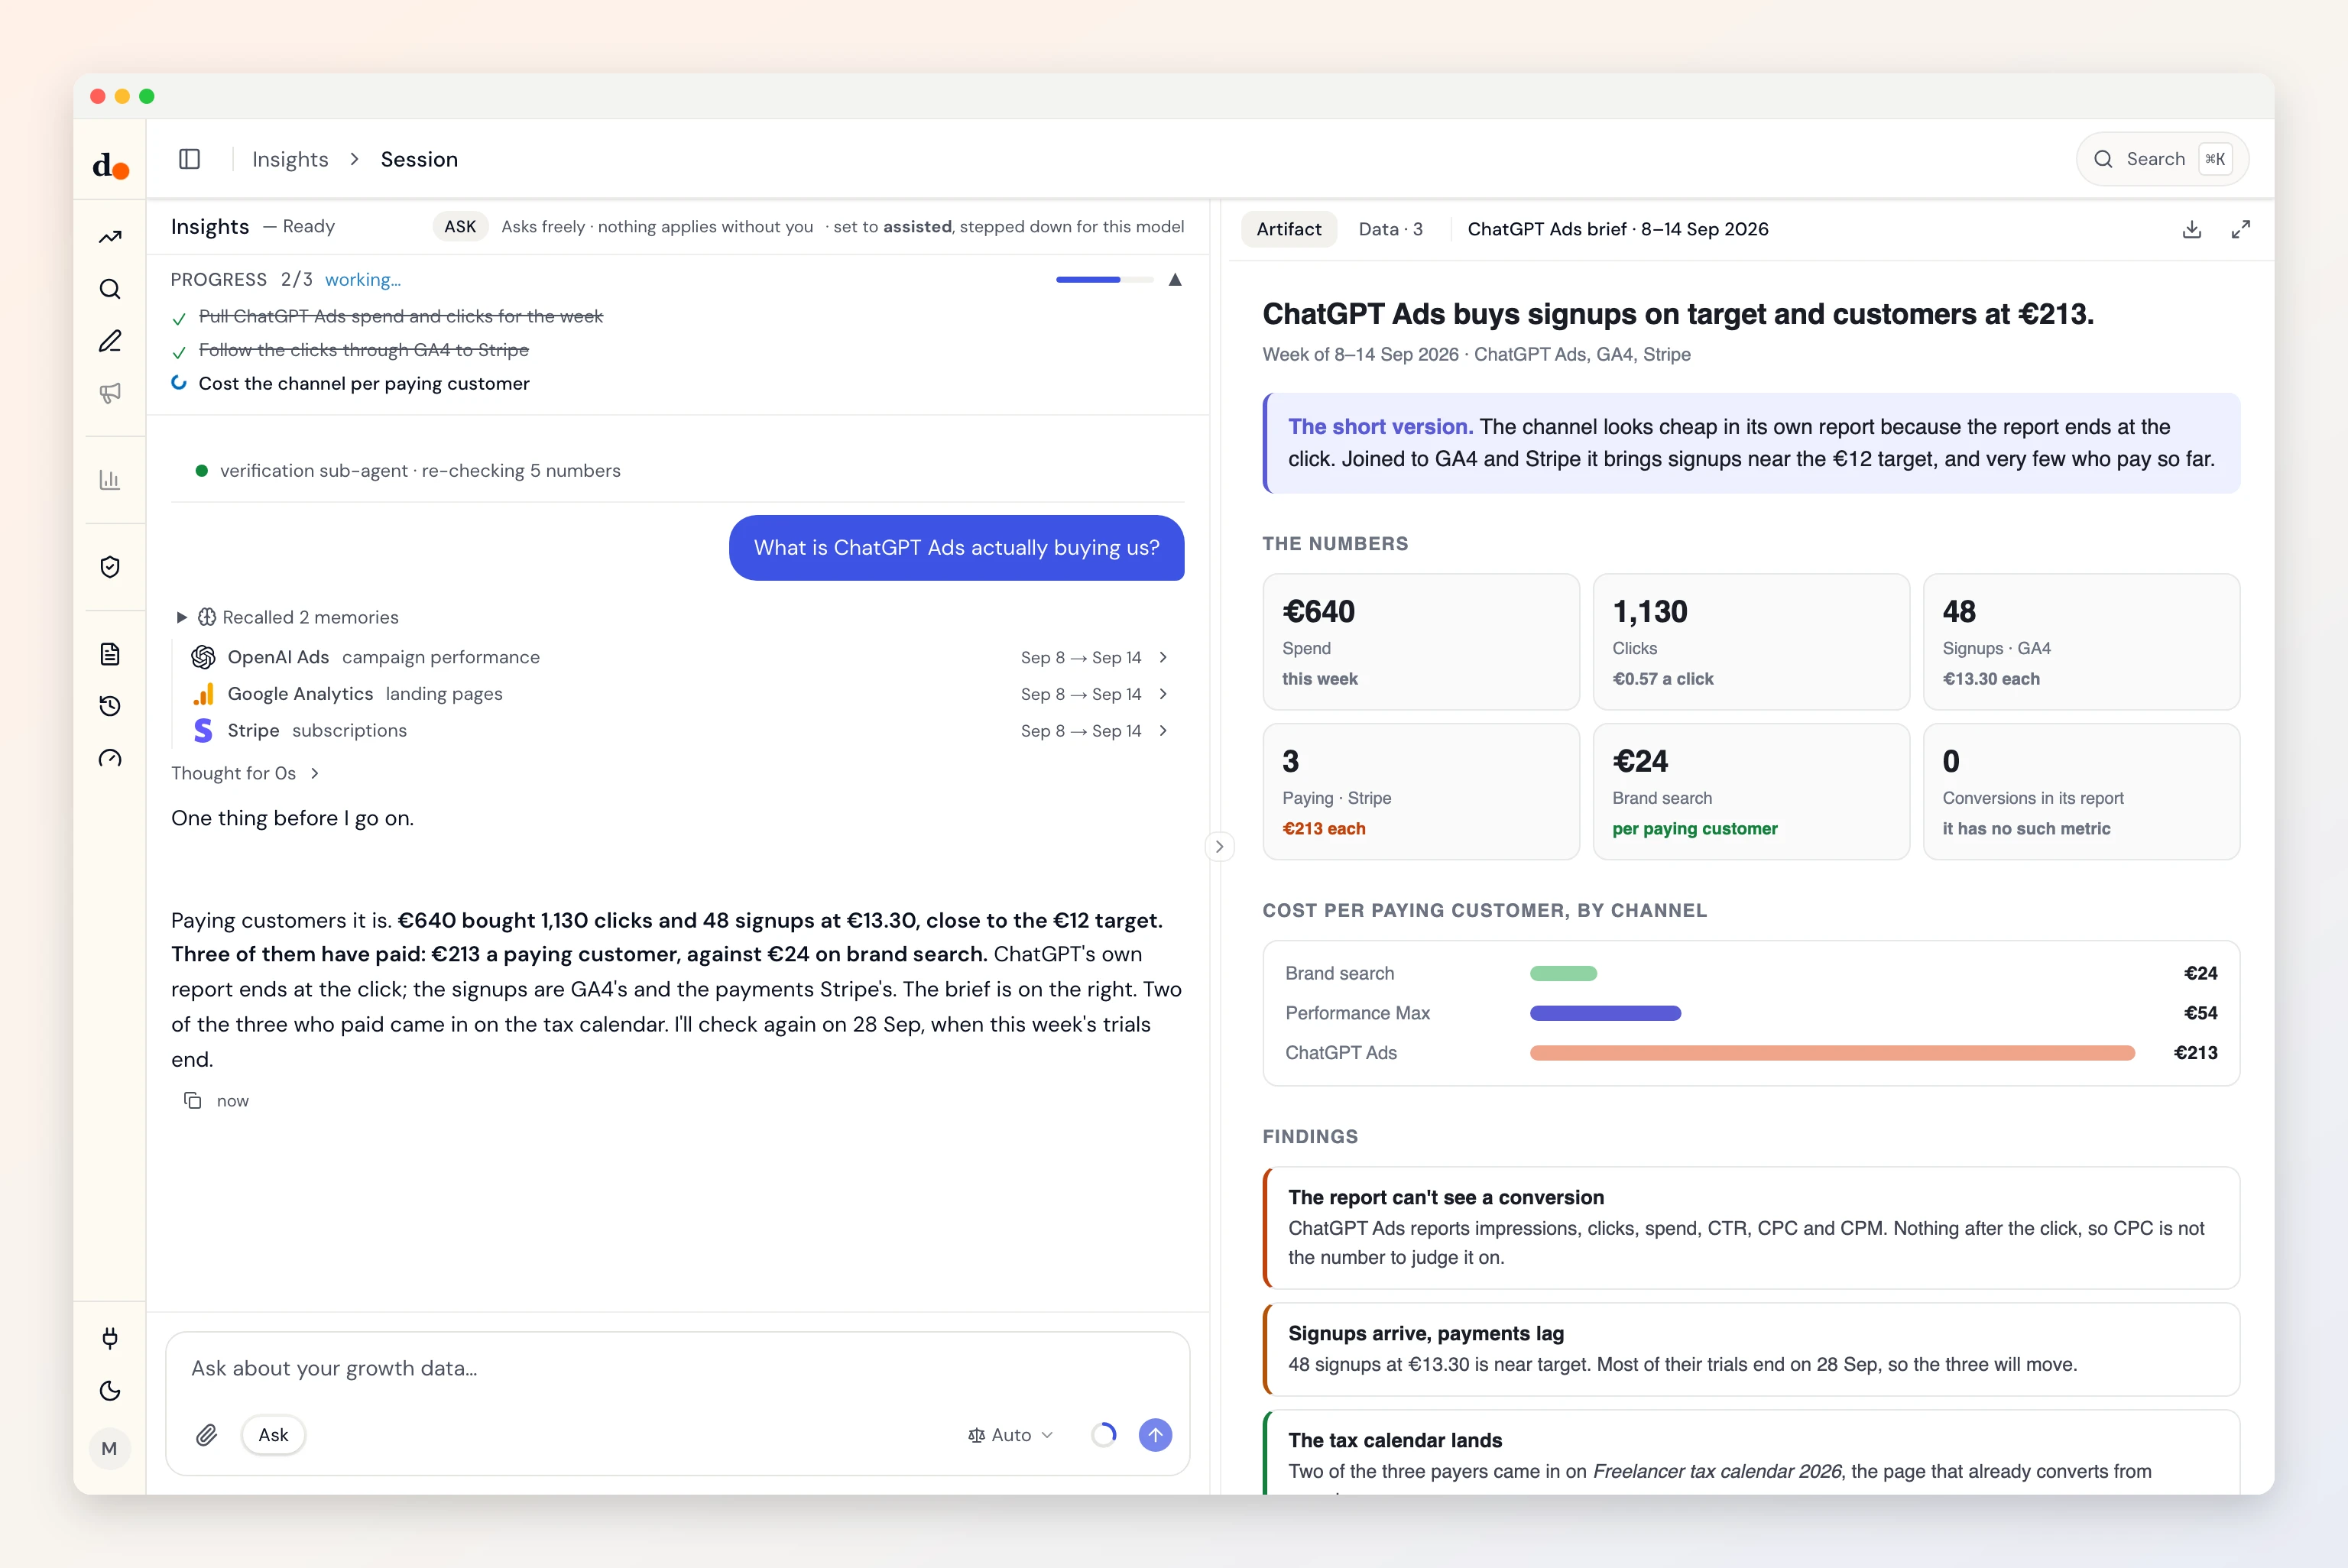Image resolution: width=2348 pixels, height=1568 pixels.
Task: Click the Performance Max purple bar
Action: click(x=1605, y=1013)
